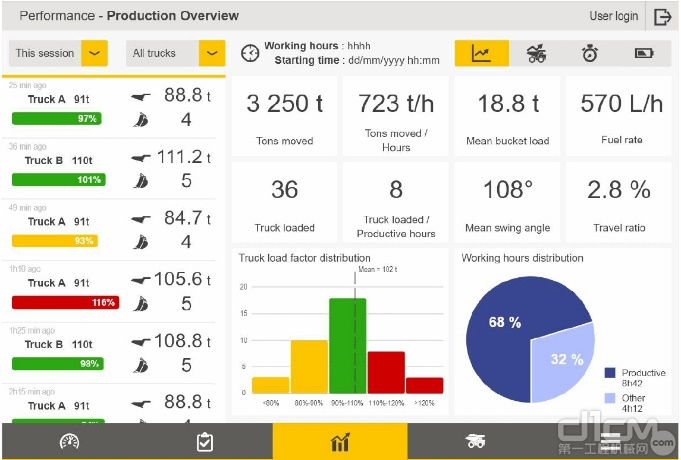Click the red 116% load factor bar
Image resolution: width=681 pixels, height=460 pixels.
(x=65, y=302)
